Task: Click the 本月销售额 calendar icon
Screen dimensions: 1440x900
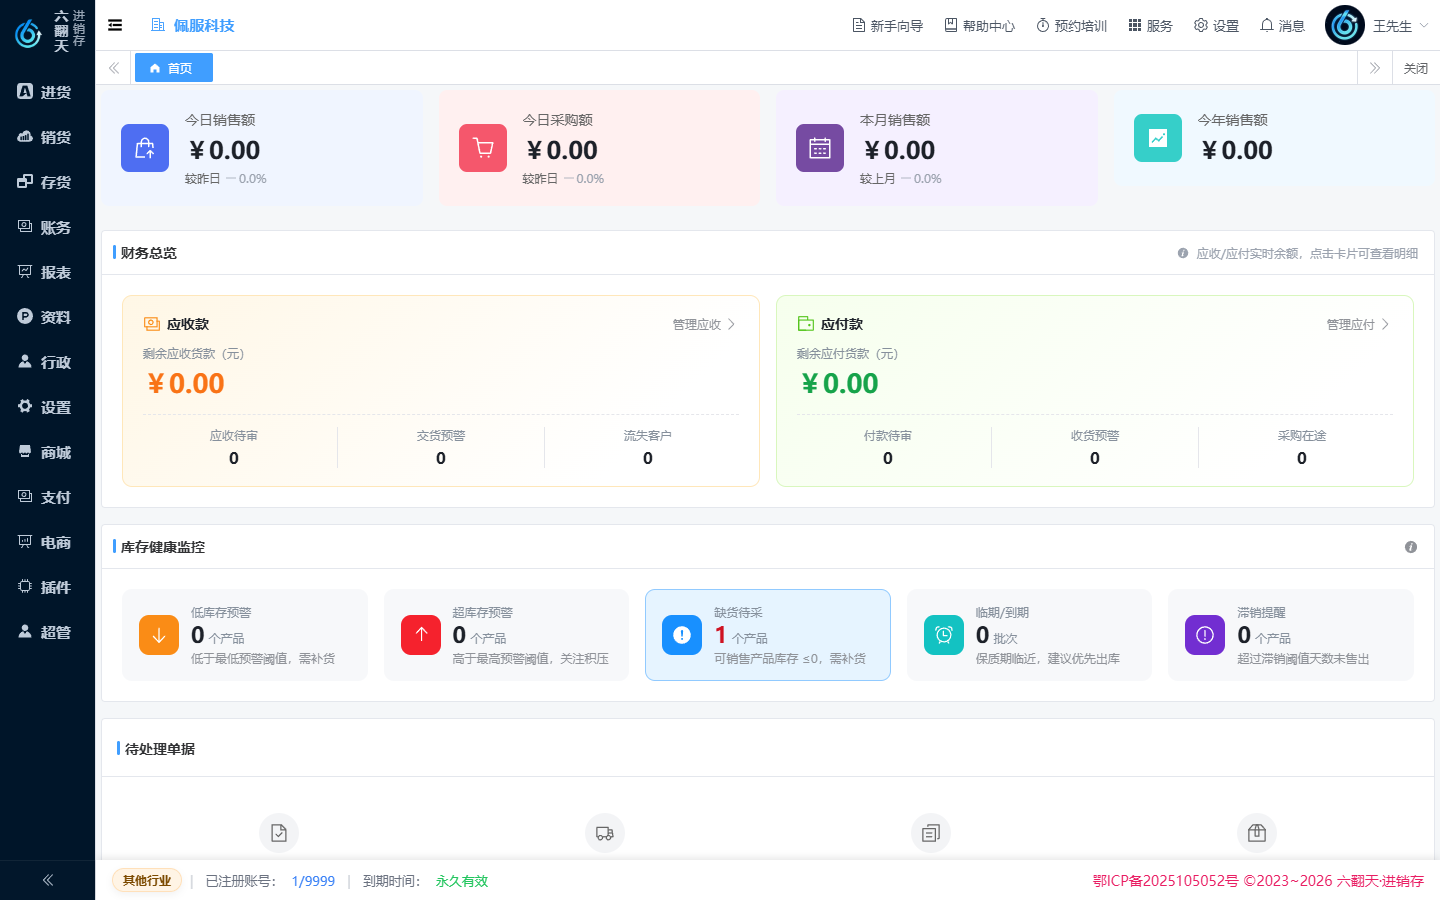Action: [820, 148]
